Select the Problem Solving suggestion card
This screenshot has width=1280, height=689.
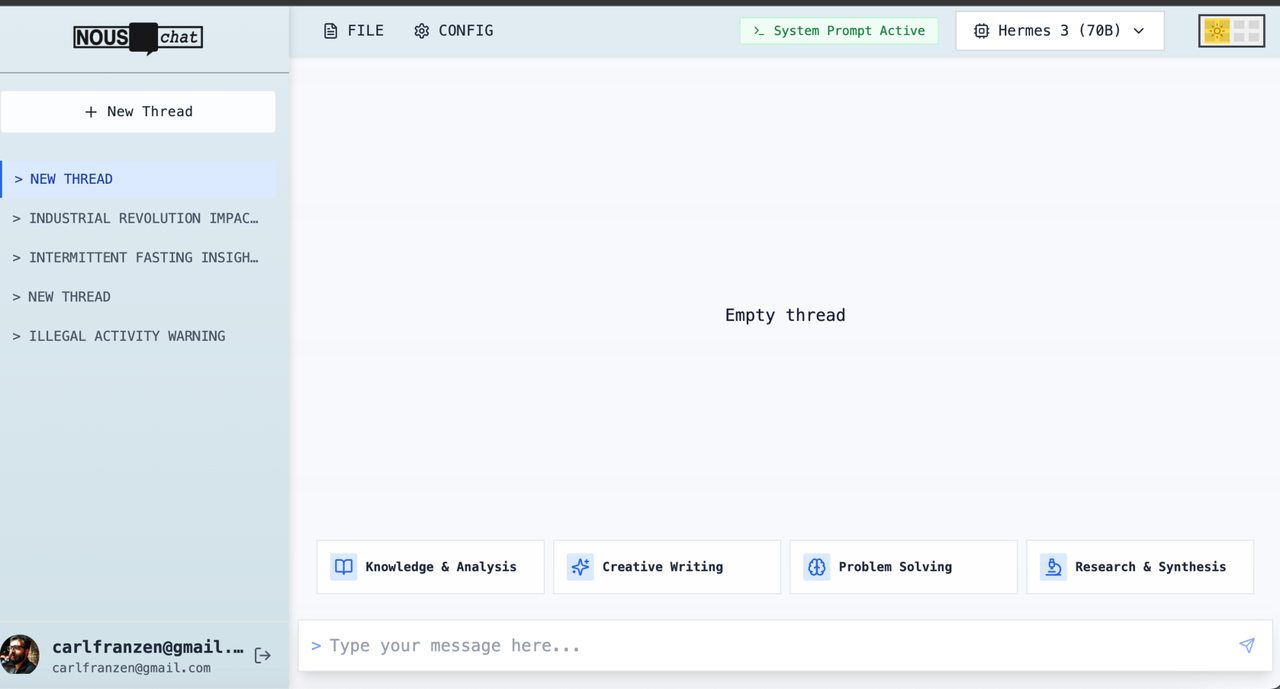click(903, 567)
